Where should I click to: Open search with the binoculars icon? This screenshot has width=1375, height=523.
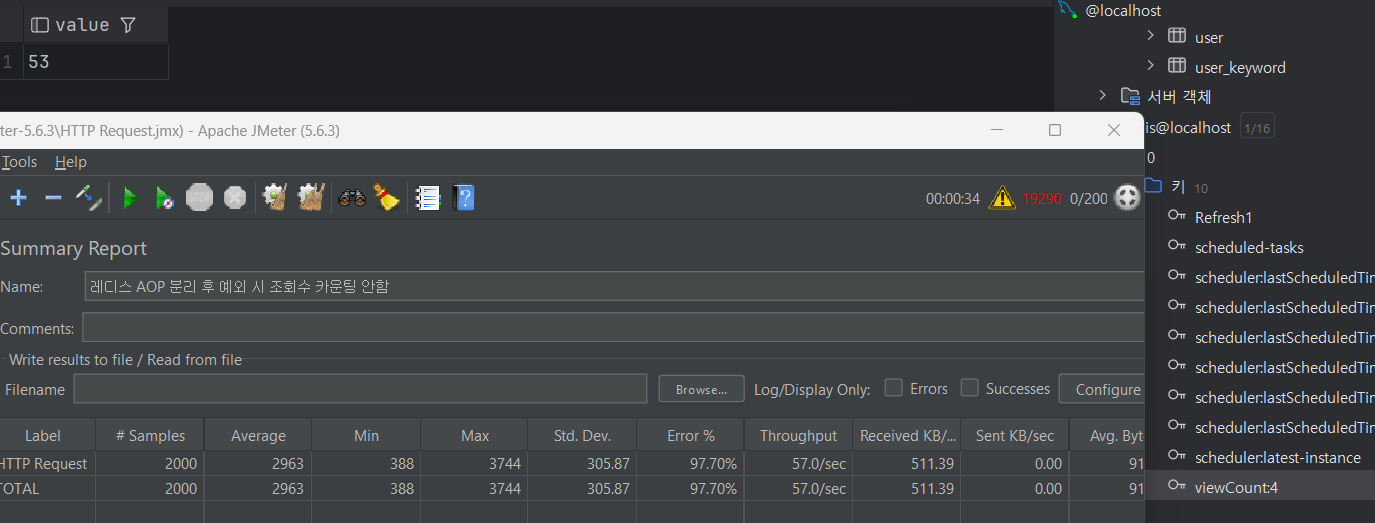pyautogui.click(x=351, y=198)
